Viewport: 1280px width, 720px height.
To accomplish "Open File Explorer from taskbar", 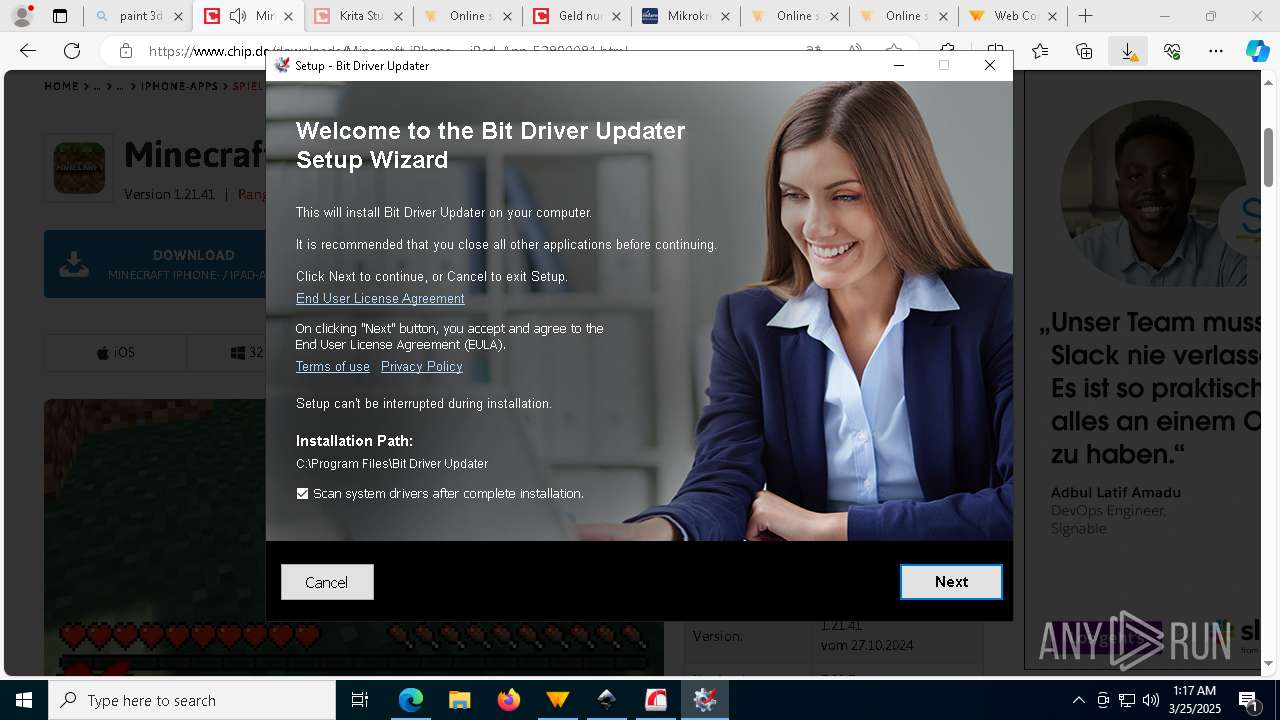I will 459,700.
